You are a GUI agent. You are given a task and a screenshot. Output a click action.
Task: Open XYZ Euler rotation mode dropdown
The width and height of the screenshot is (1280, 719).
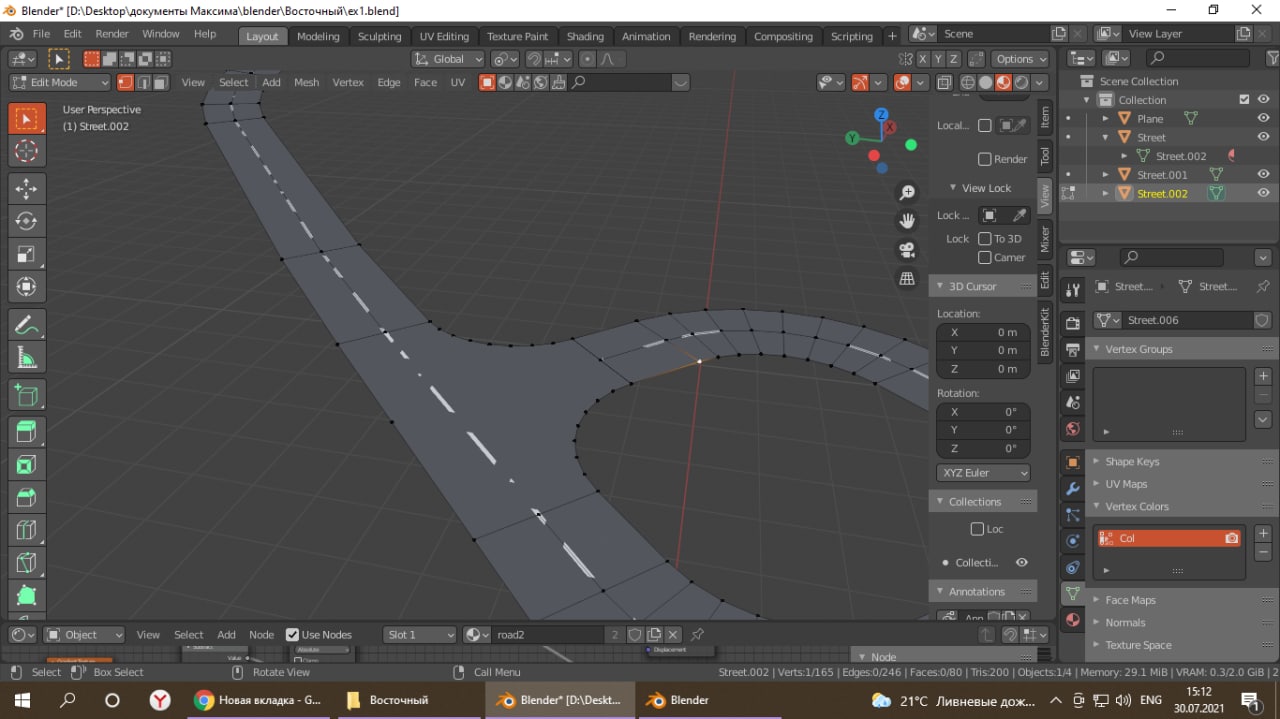(x=983, y=472)
